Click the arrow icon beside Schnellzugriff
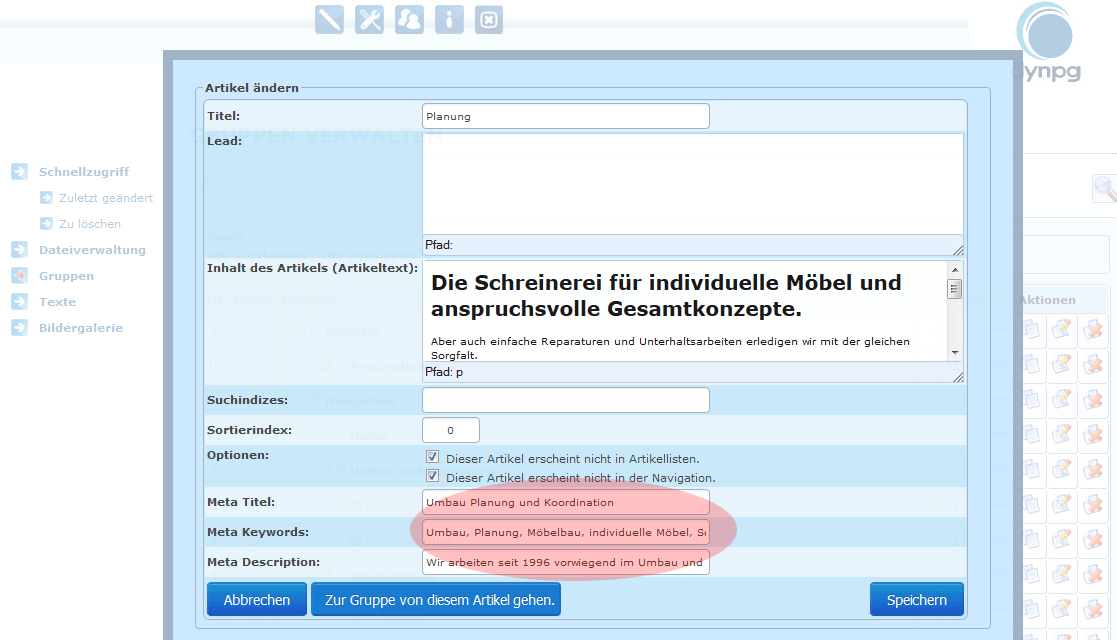1117x640 pixels. (19, 172)
